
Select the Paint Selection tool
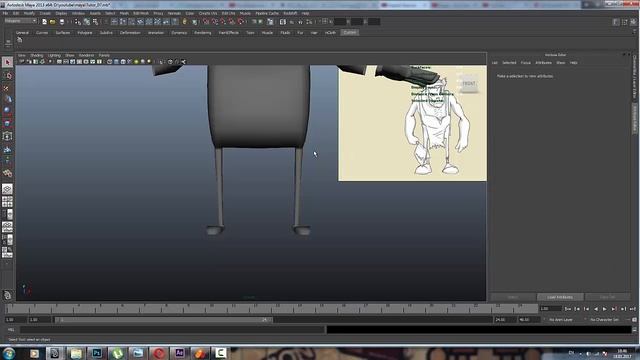[x=7, y=88]
